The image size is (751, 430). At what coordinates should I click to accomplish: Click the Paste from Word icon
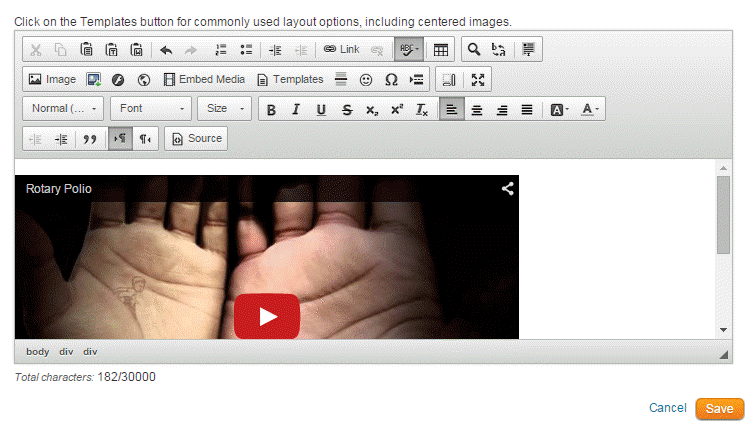137,49
